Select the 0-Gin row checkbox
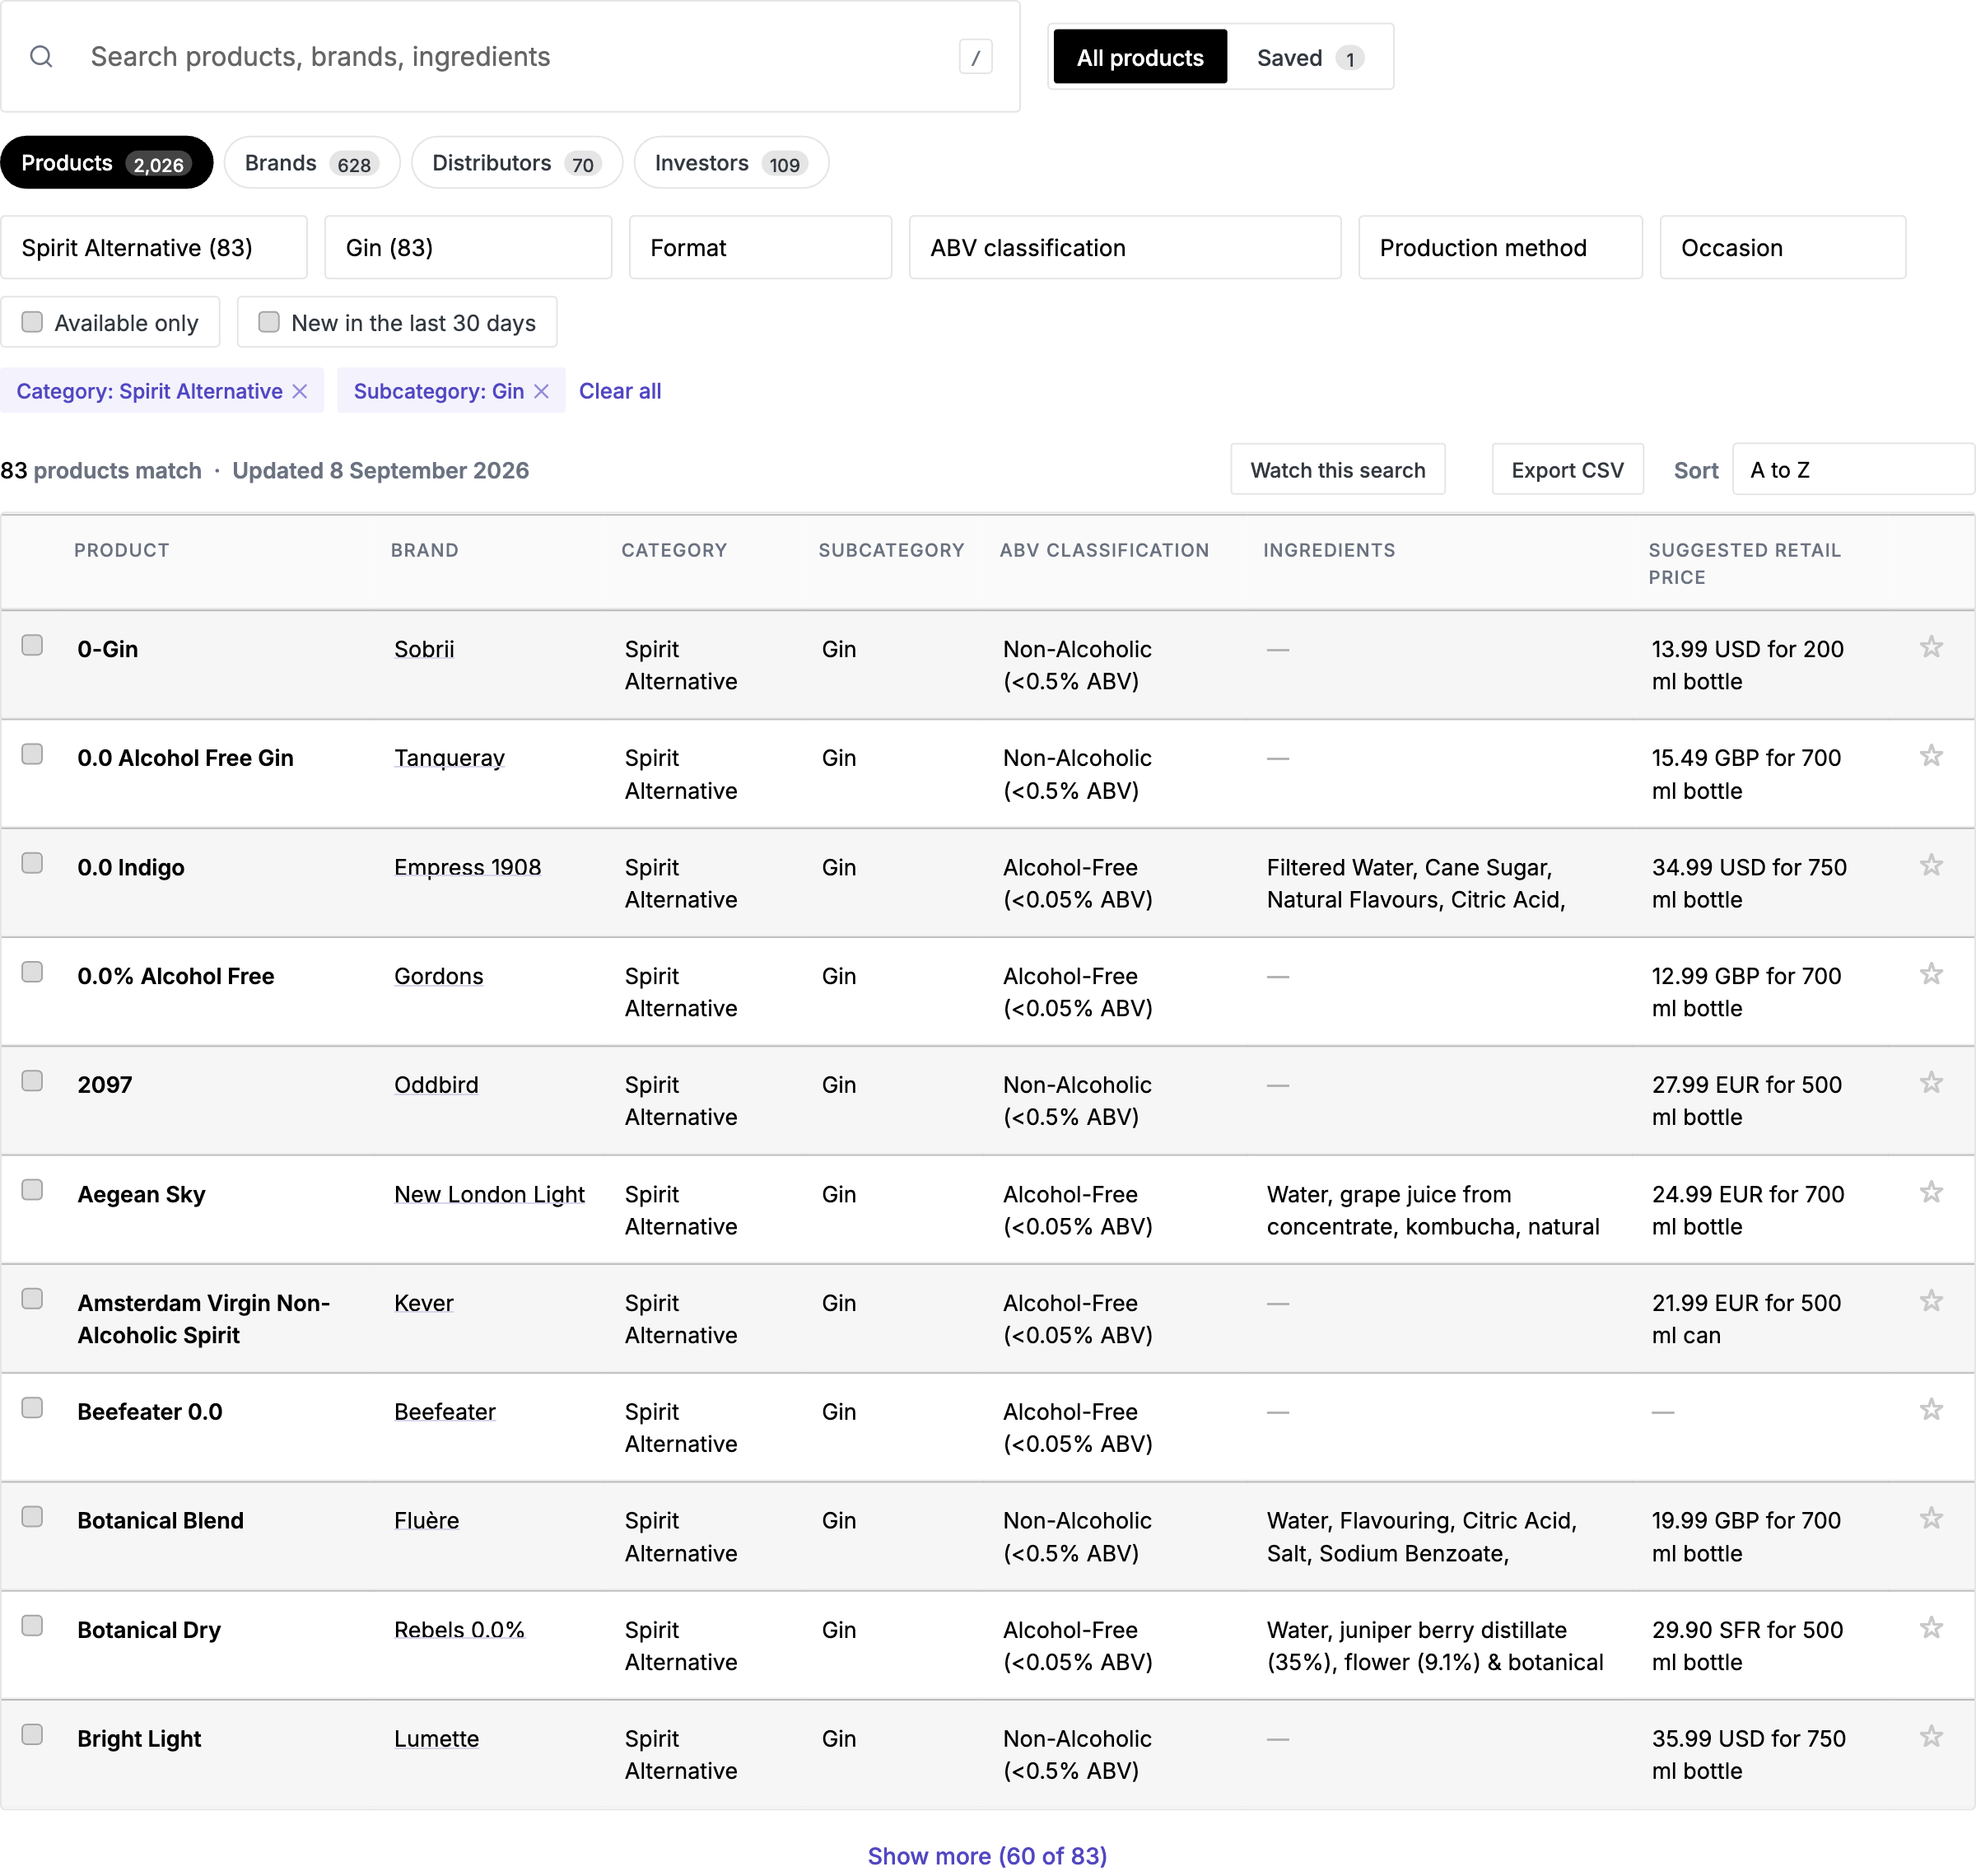 pos(32,645)
